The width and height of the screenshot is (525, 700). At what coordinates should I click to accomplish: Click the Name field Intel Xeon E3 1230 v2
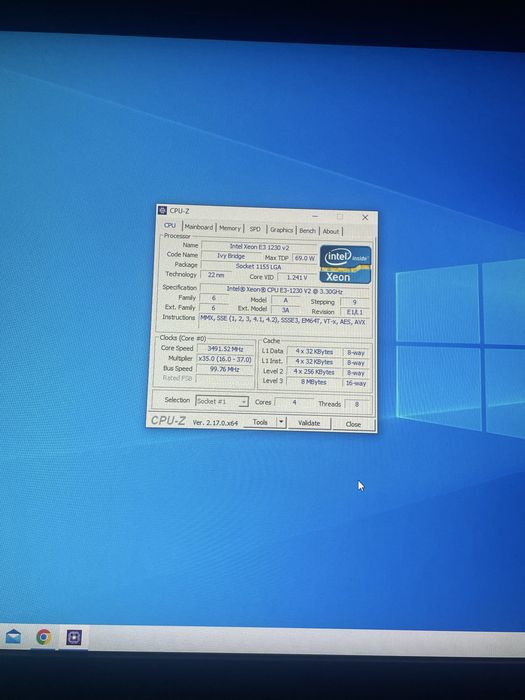coord(259,246)
